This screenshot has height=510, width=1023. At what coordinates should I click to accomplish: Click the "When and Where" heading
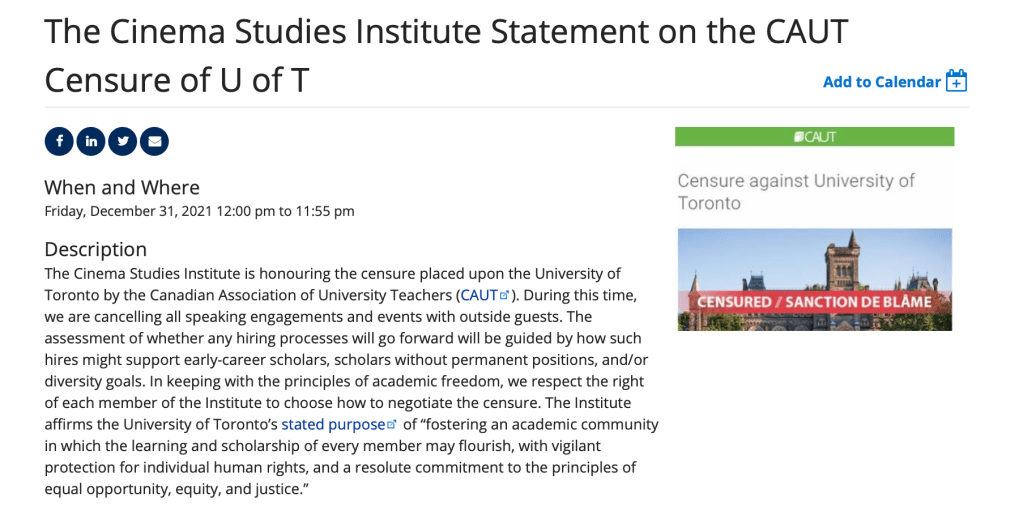click(122, 187)
